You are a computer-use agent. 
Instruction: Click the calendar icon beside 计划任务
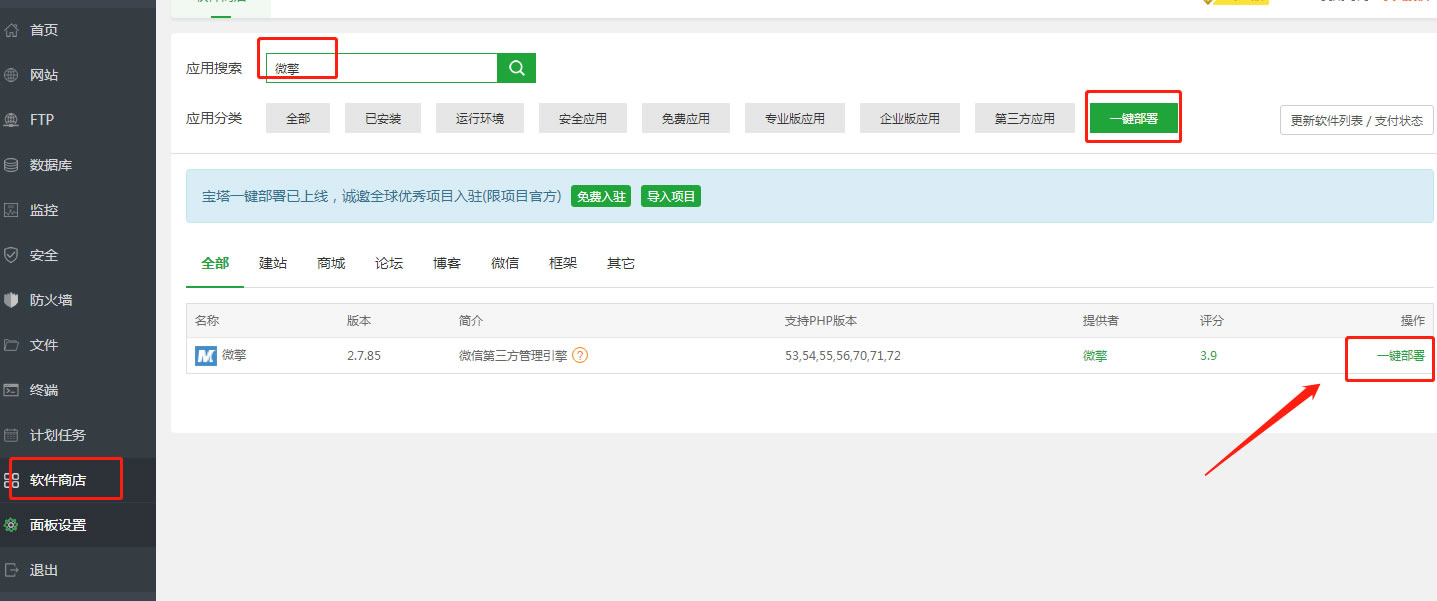click(x=12, y=435)
